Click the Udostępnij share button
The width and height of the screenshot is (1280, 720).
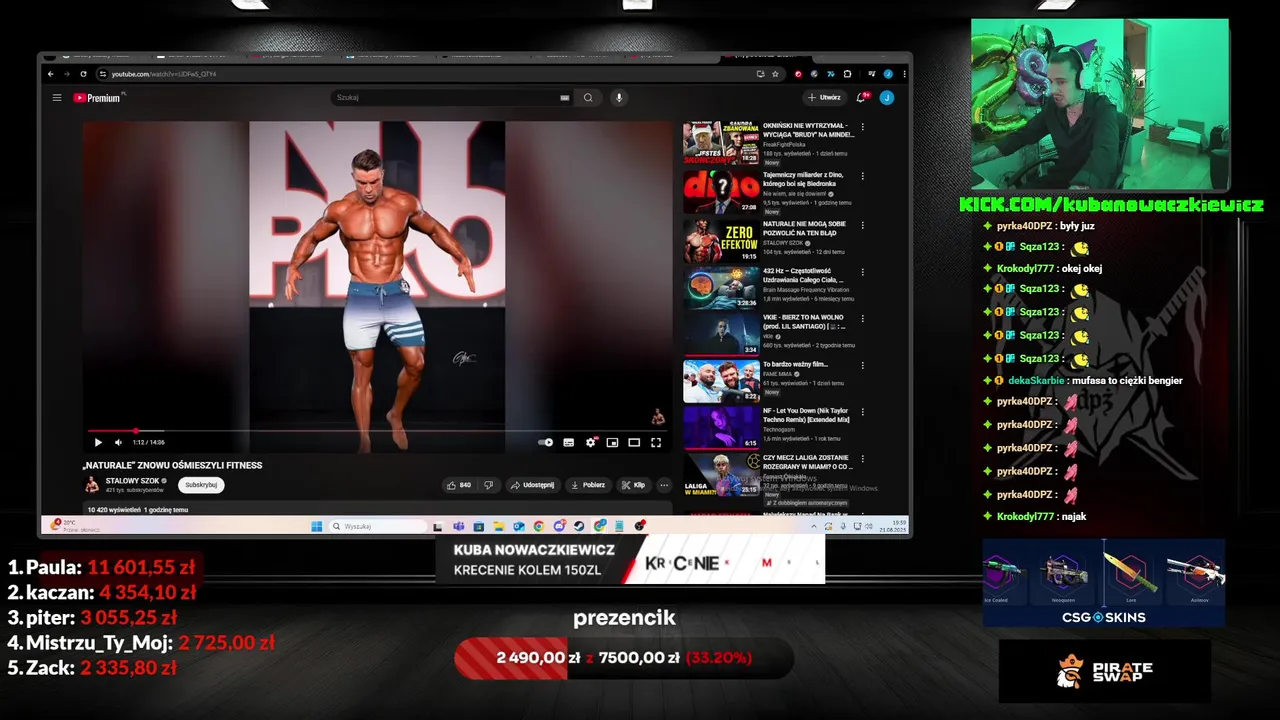coord(532,485)
